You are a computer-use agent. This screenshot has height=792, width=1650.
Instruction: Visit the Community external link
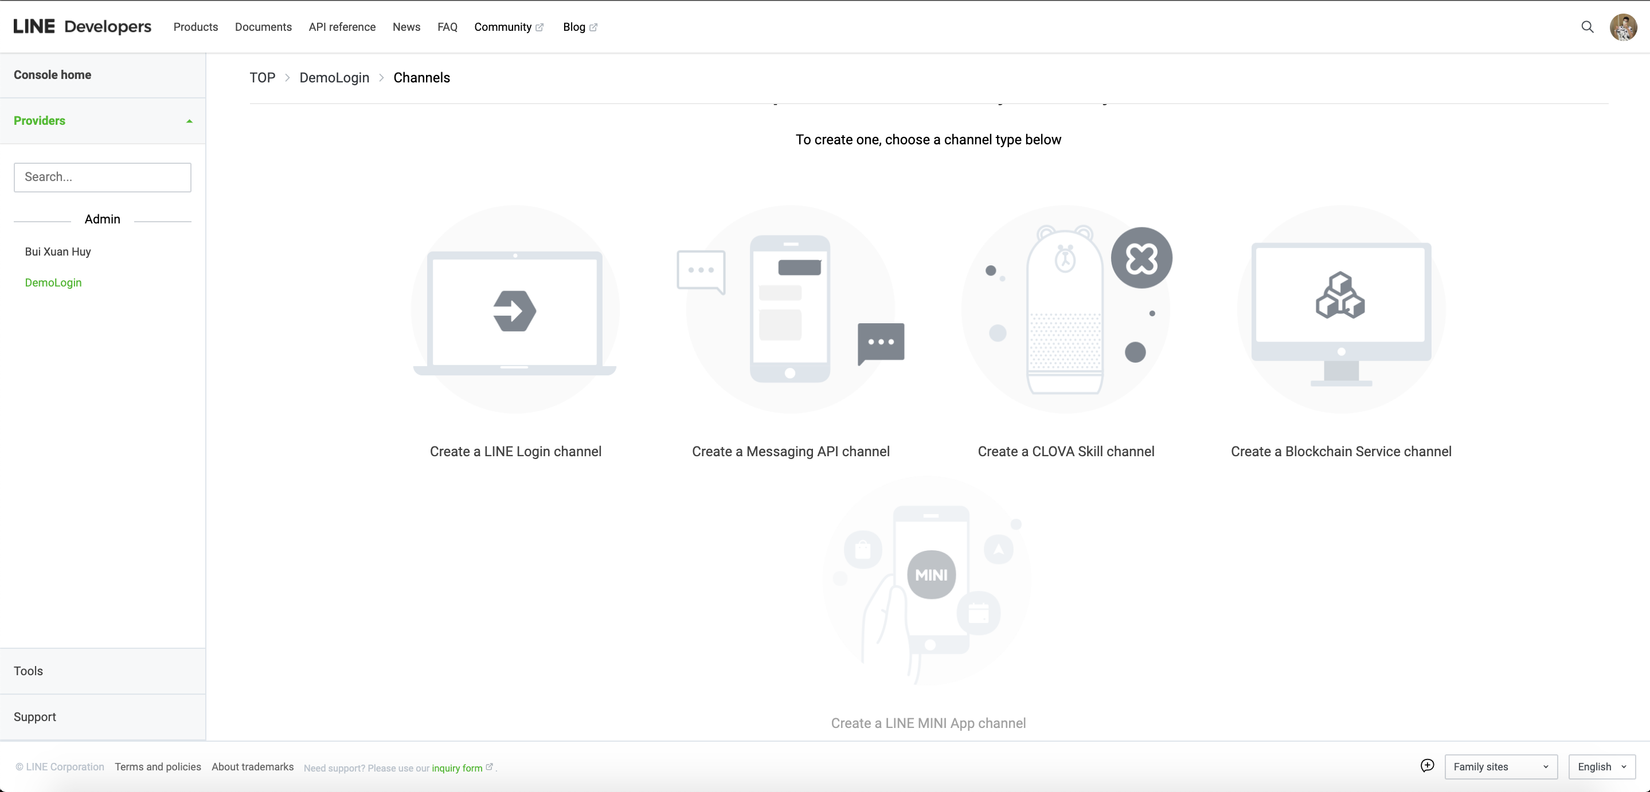coord(509,27)
